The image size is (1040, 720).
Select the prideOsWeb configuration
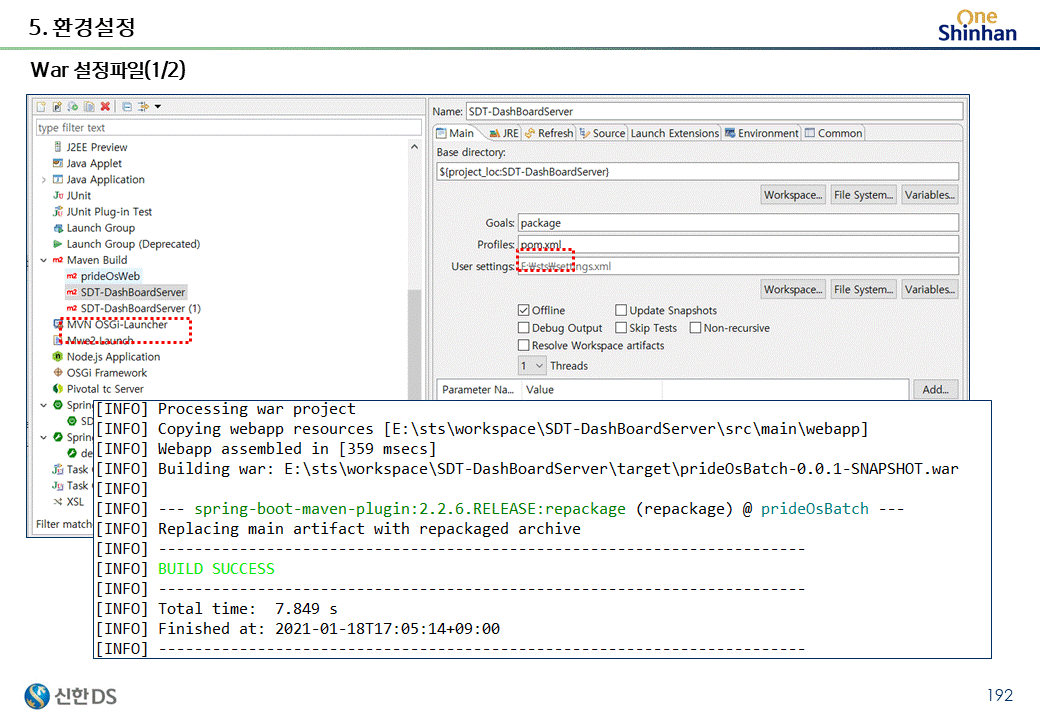[110, 276]
